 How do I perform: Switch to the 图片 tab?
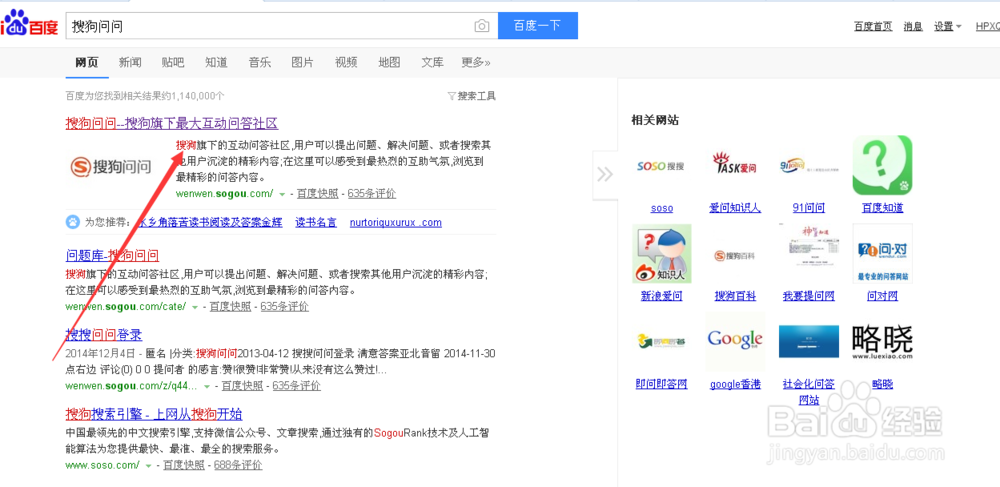click(x=302, y=62)
